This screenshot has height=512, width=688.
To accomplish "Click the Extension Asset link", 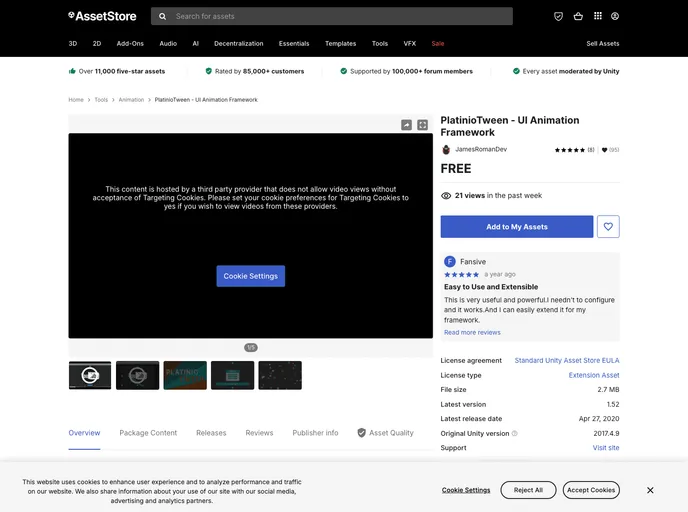I will [594, 375].
